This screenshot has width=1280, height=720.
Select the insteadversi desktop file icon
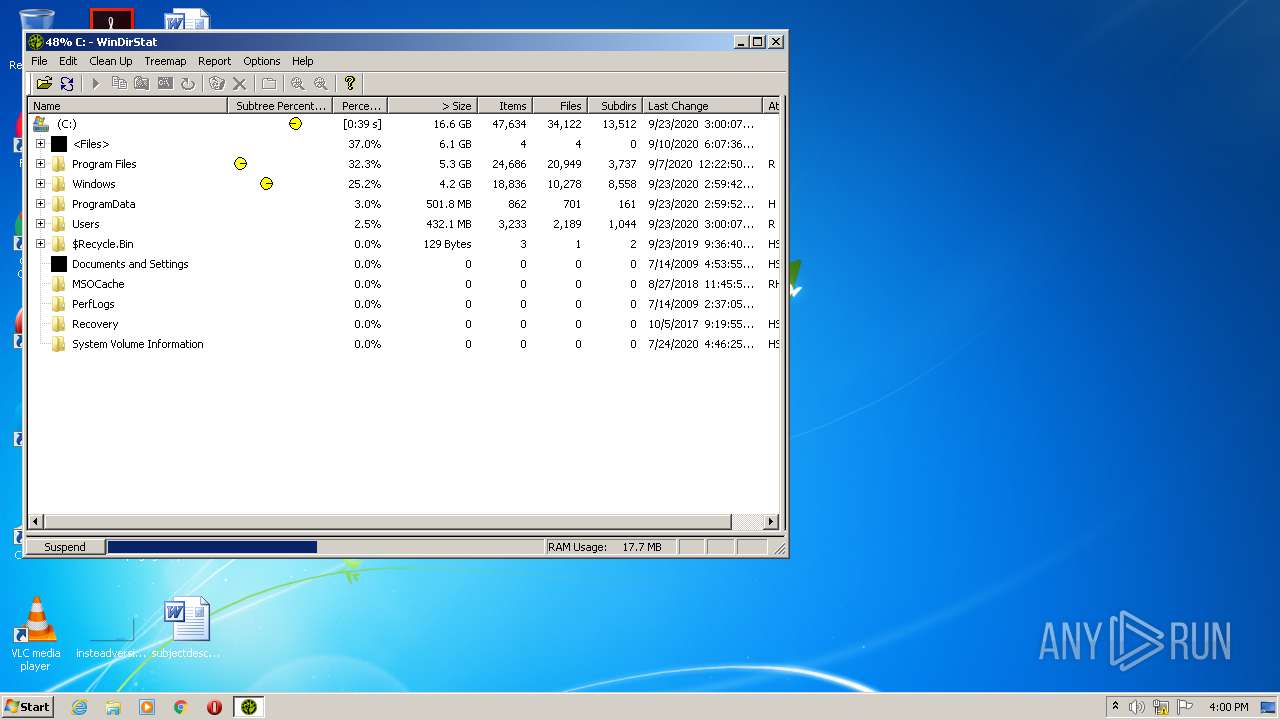(x=111, y=637)
